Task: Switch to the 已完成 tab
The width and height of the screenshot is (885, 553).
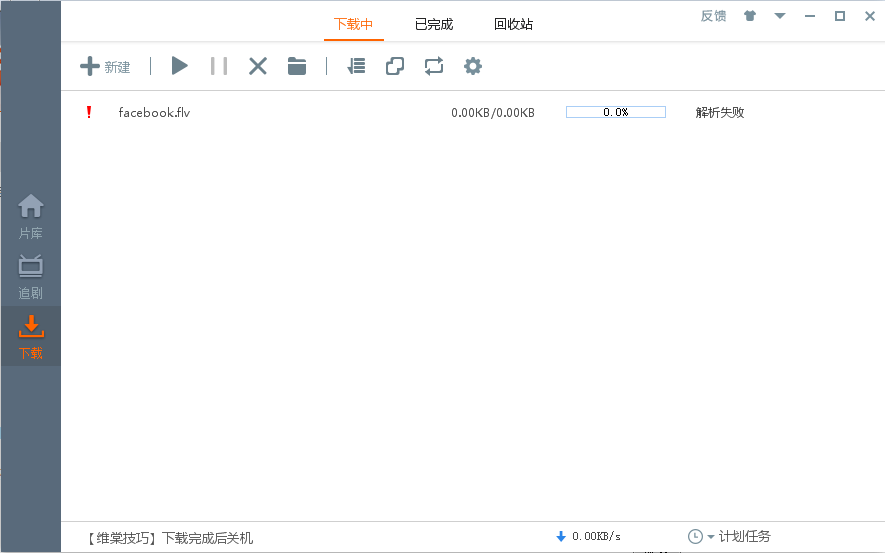Action: pyautogui.click(x=434, y=24)
